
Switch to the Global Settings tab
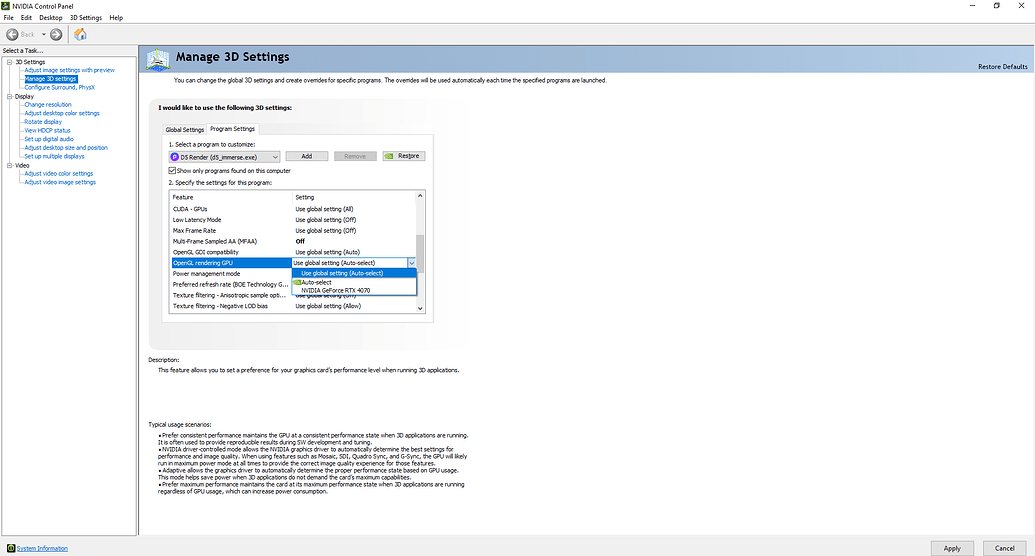[184, 129]
